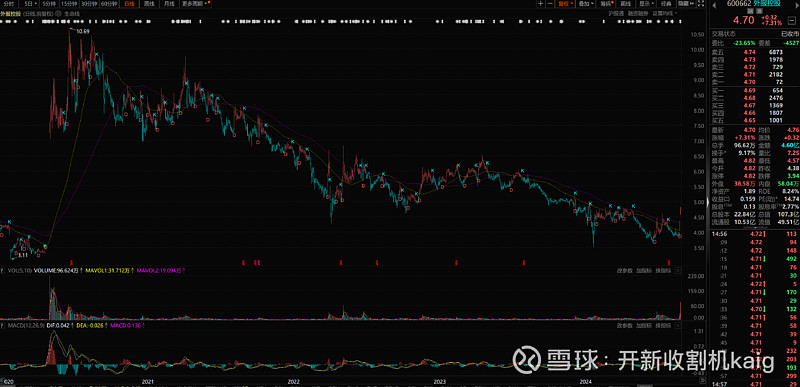This screenshot has width=800, height=387.
Task: Click the settings gear beside 日线前复权
Action: (58, 14)
